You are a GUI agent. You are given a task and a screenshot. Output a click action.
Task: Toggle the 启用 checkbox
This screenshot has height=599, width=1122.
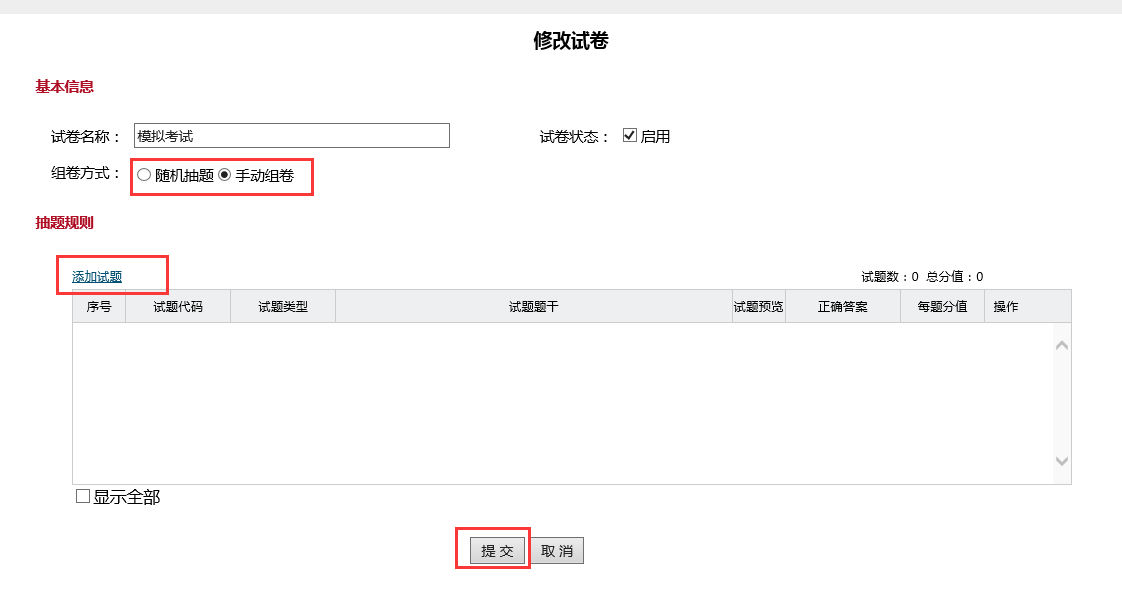630,135
